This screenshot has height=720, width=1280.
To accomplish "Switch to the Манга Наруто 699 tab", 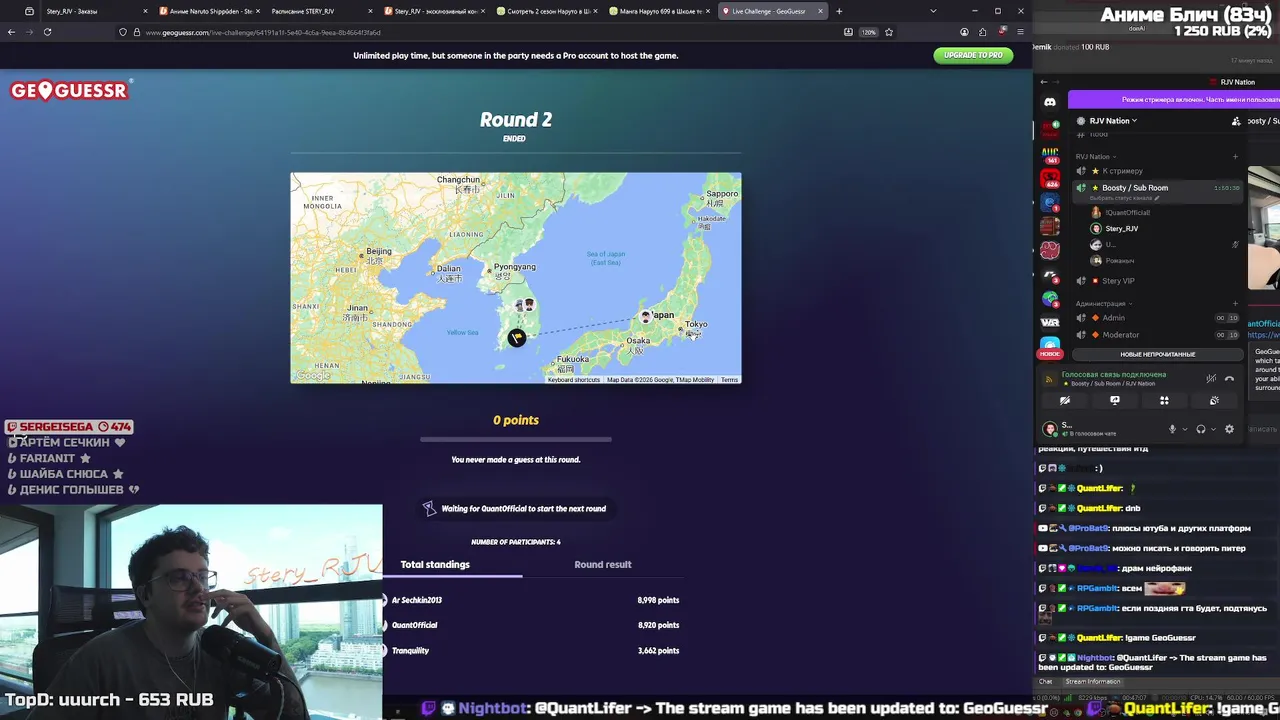I will (660, 11).
